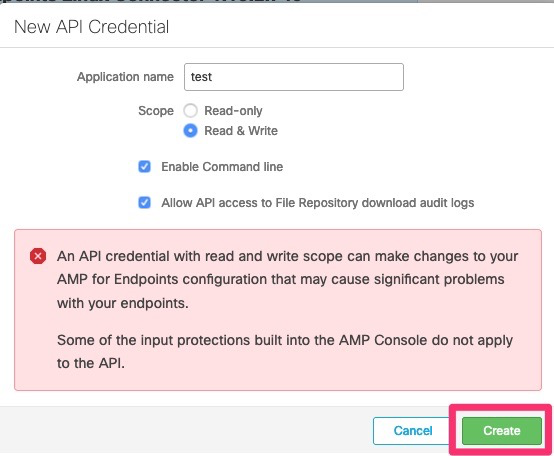Click the File Repository download audit logs label
Screen dimensions: 554x456
pos(318,203)
